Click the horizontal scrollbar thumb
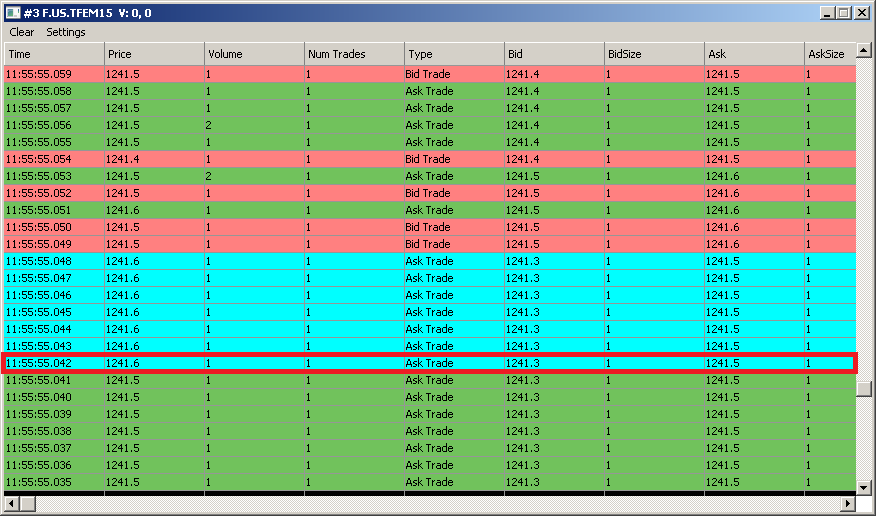This screenshot has height=516, width=888. point(28,503)
